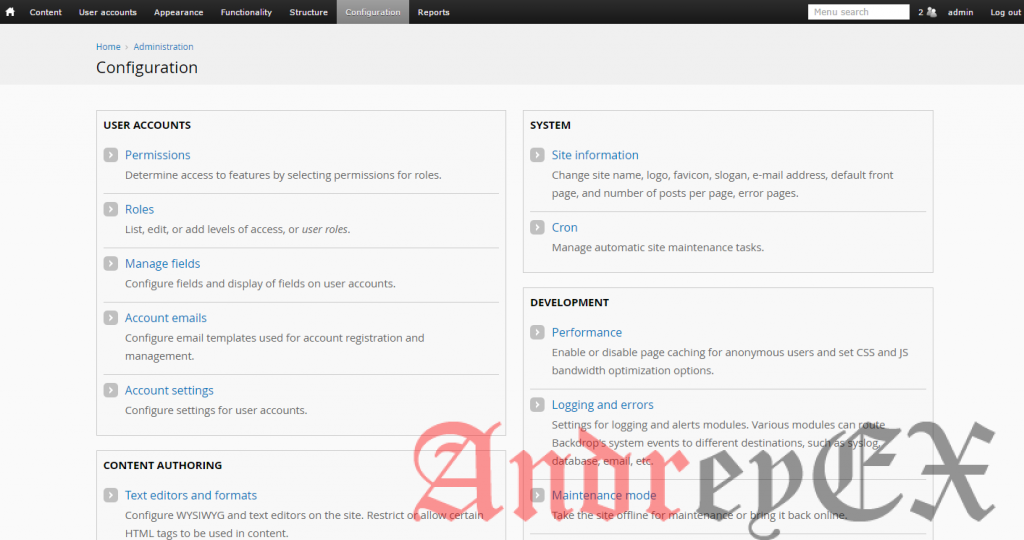
Task: Click the users icon beside the number 2
Action: [x=932, y=12]
